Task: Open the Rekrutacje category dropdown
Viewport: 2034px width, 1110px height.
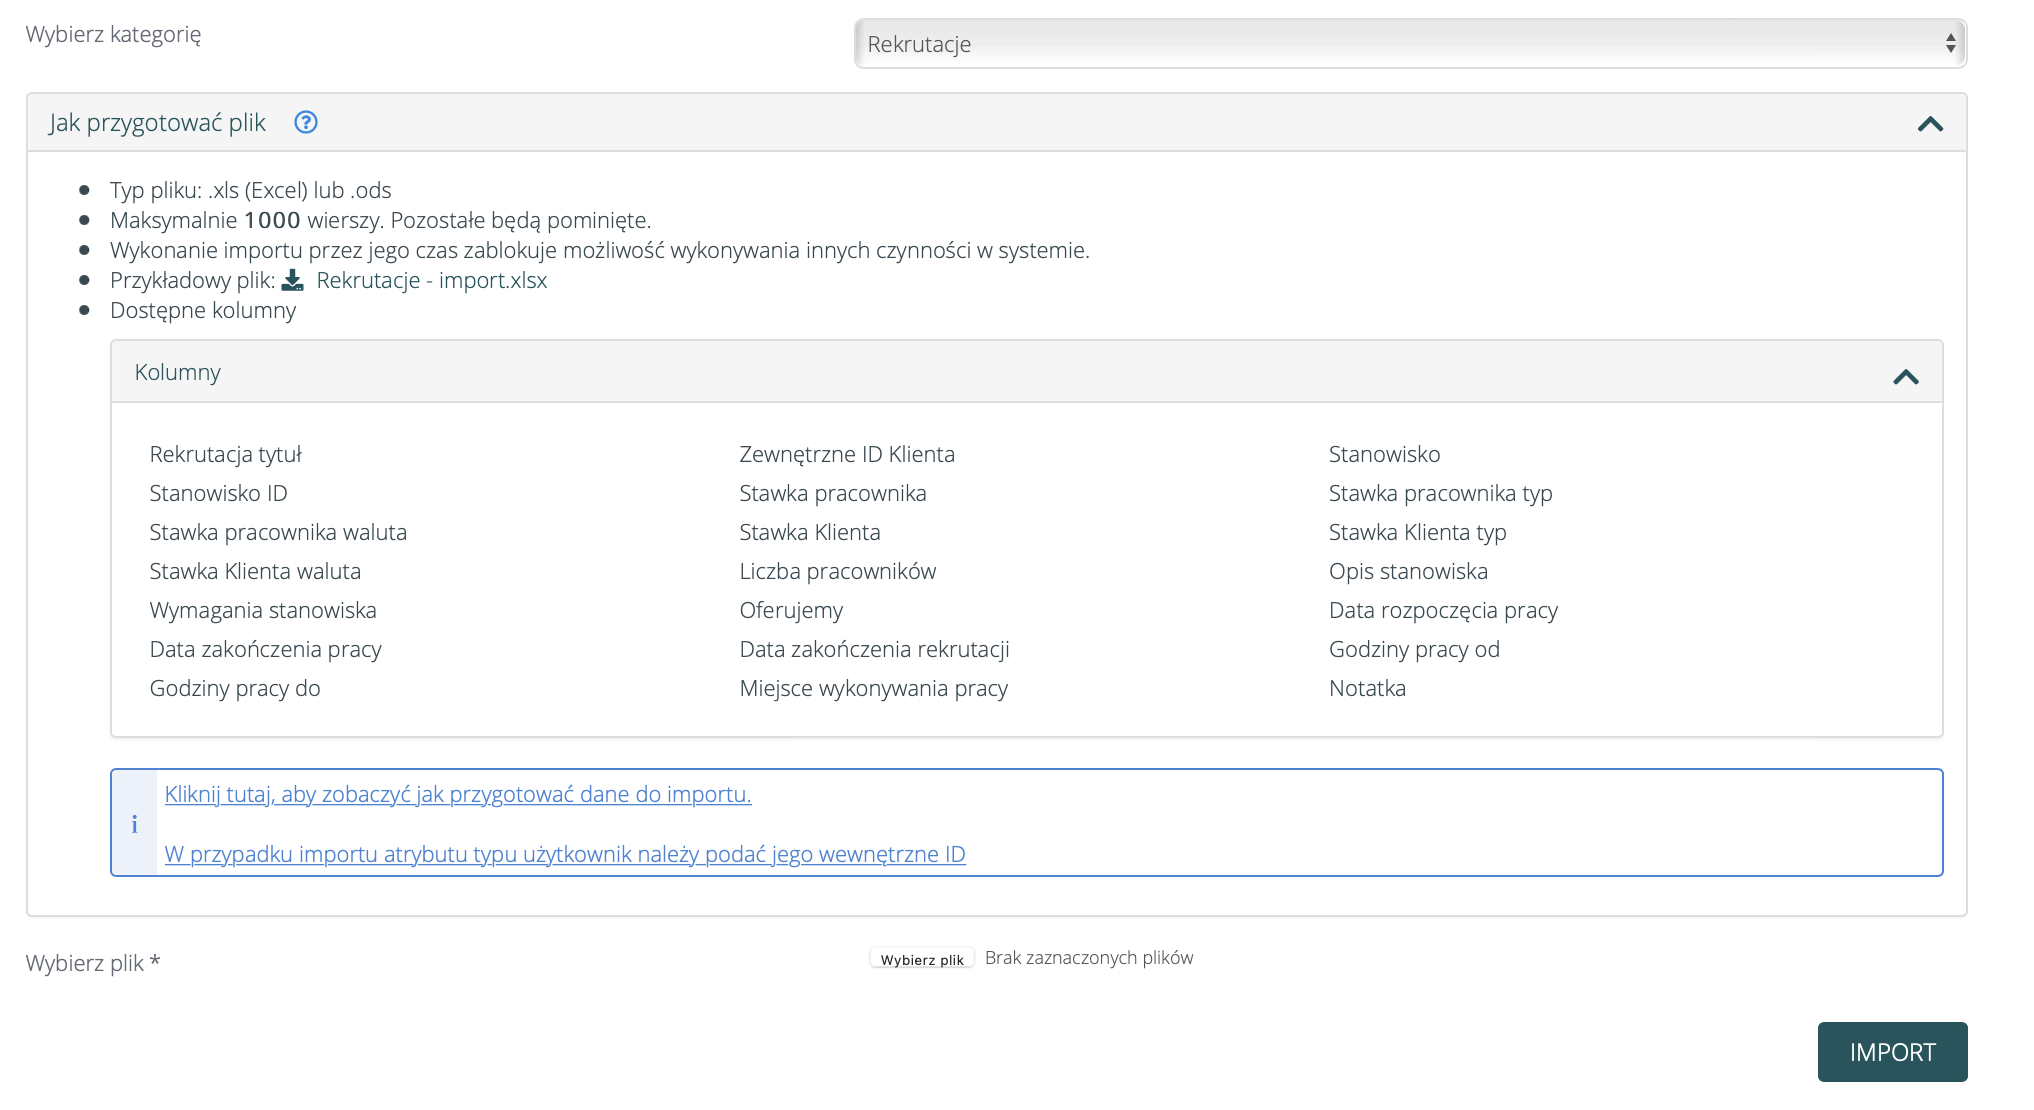Action: (1410, 44)
